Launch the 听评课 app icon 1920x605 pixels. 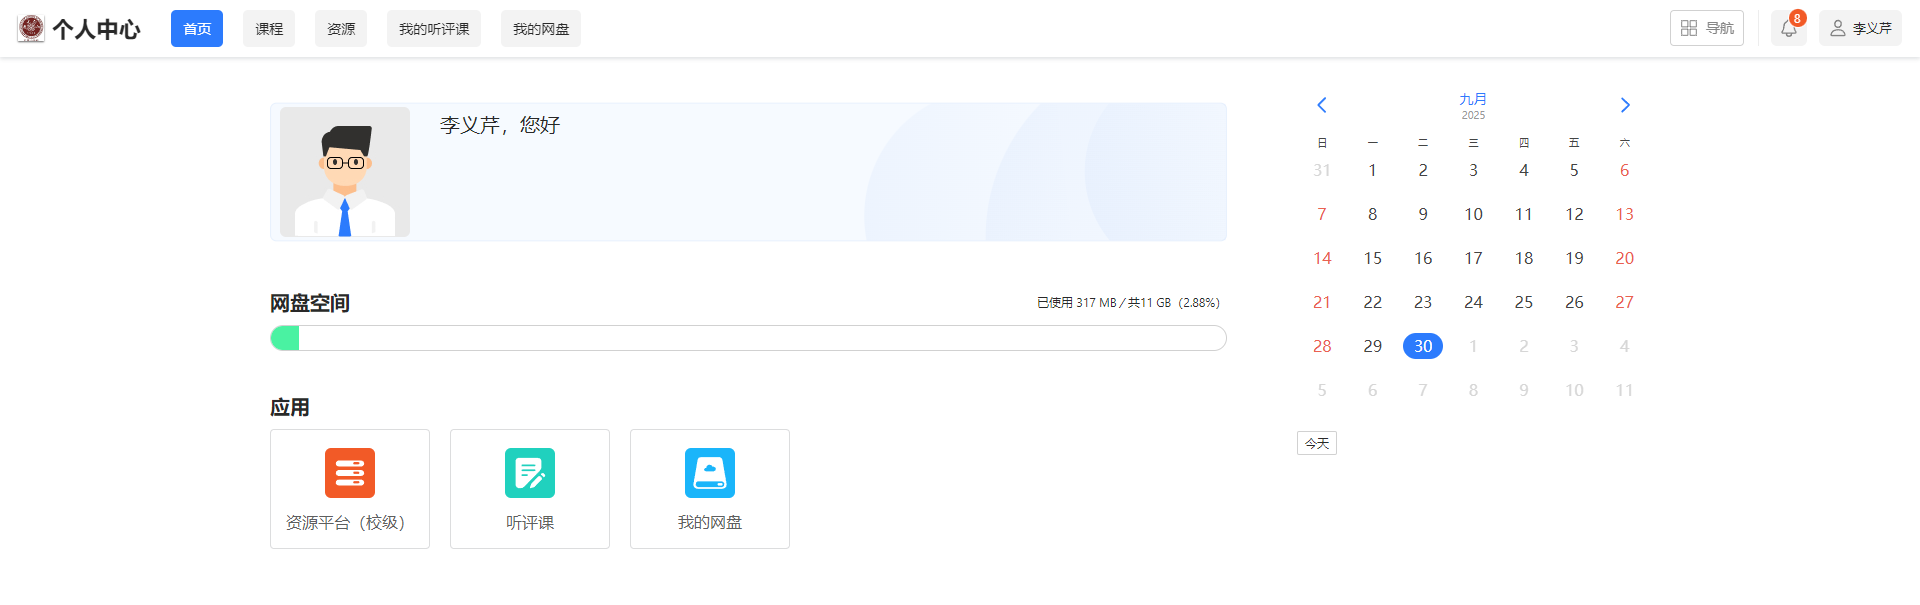530,473
